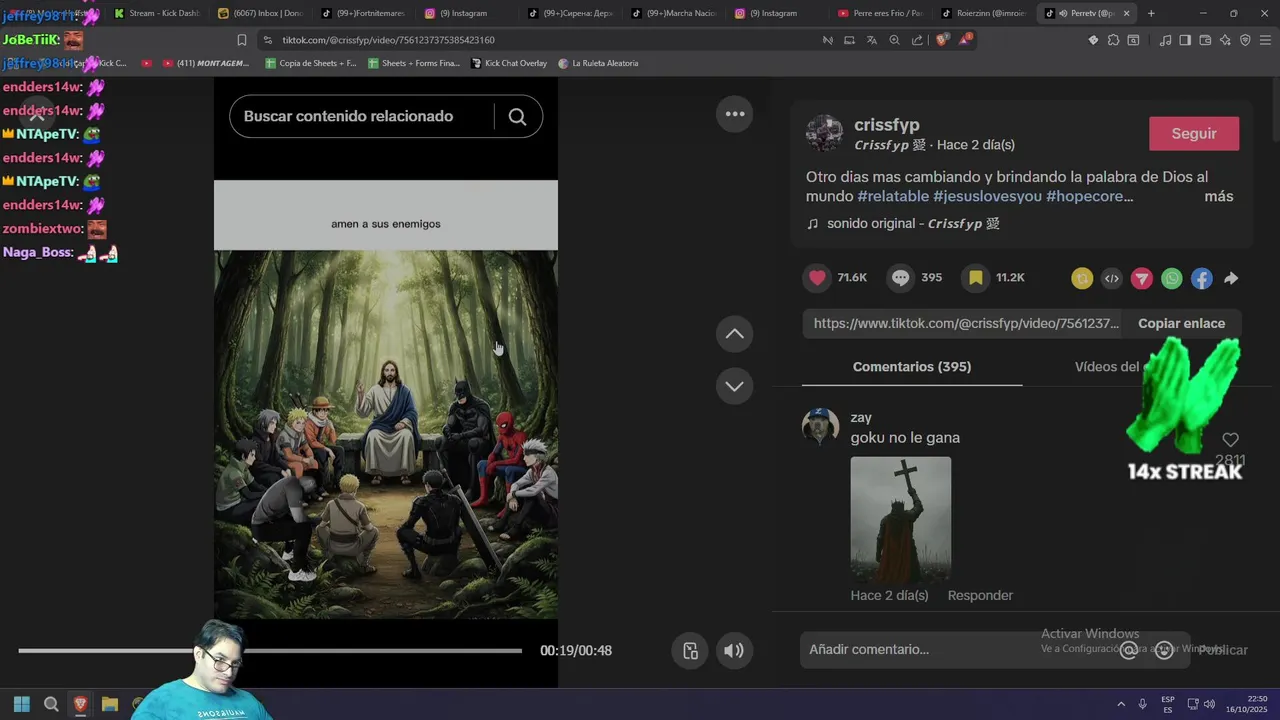Viewport: 1280px width, 720px height.
Task: Click the share page icon in address bar
Action: [x=917, y=40]
